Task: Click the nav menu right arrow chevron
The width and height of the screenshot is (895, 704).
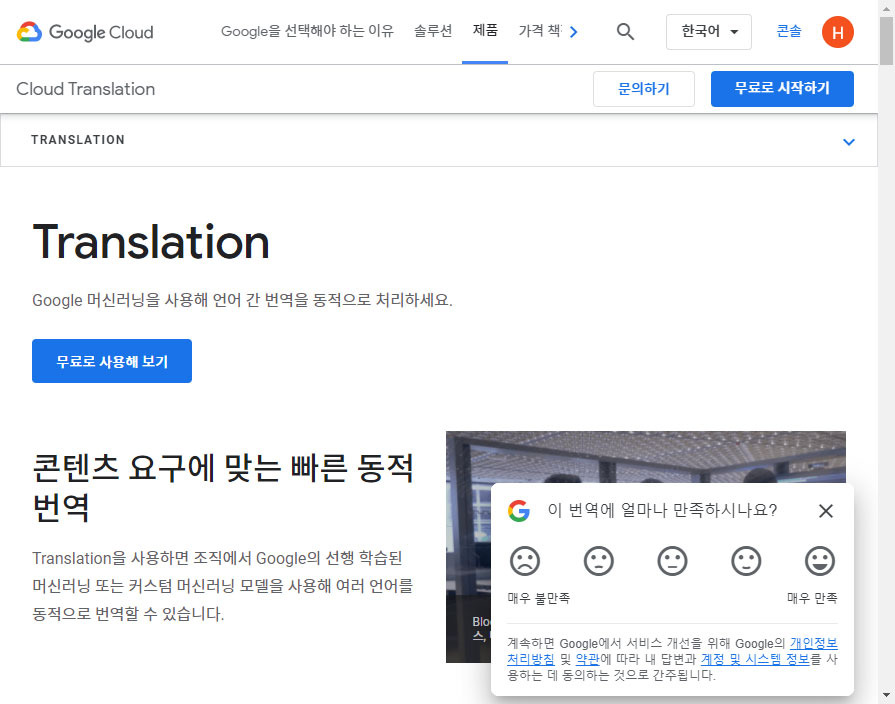Action: click(x=574, y=32)
